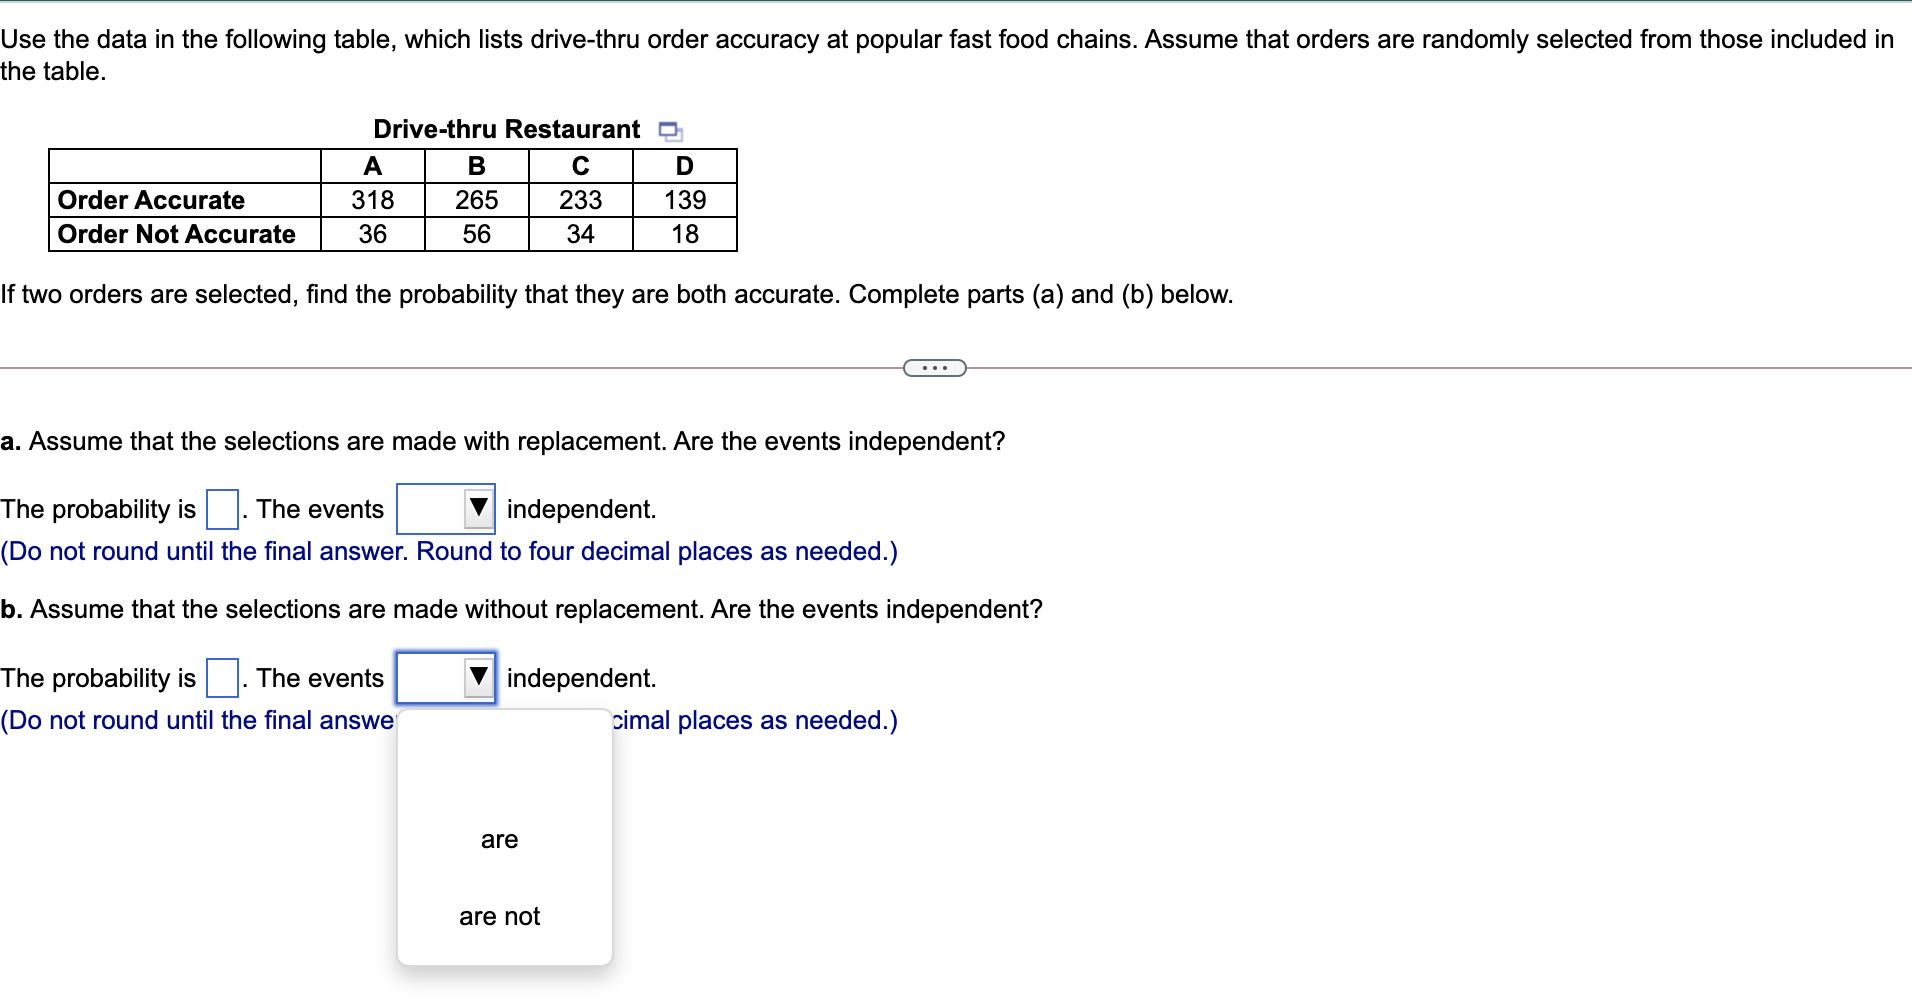Click the probability answer box in part (b)
Screen dimensions: 1912x998
click(x=220, y=677)
